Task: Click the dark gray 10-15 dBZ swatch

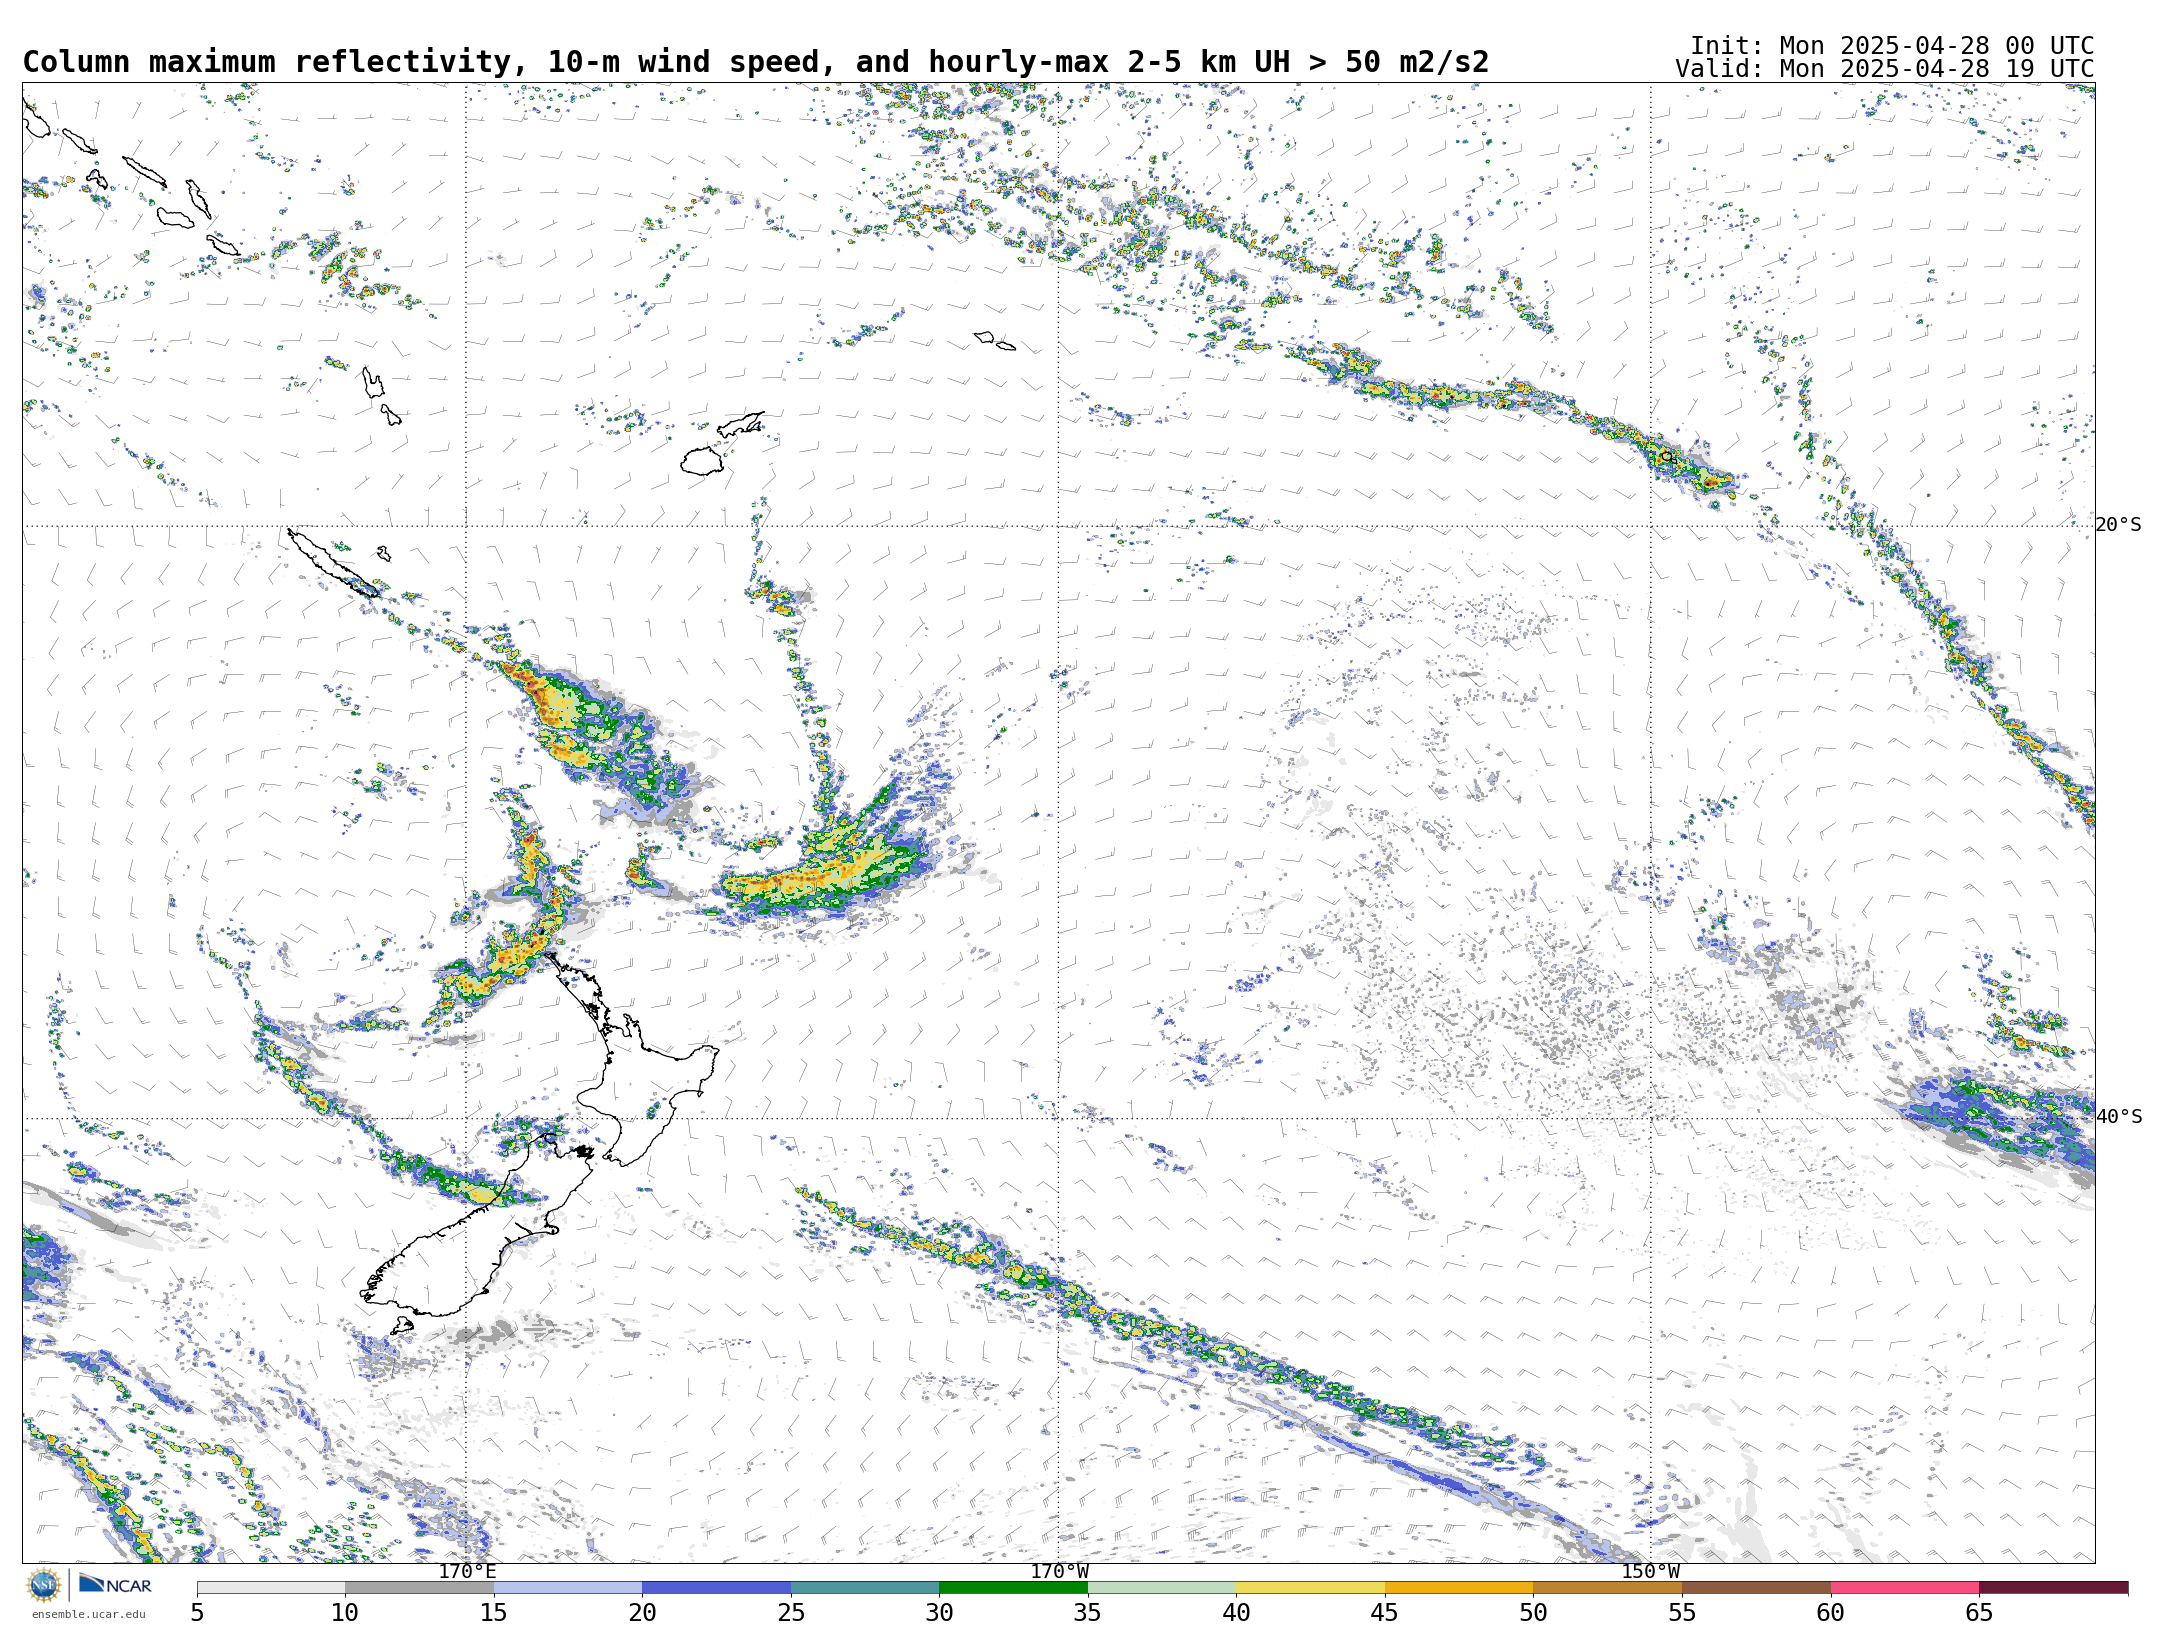Action: [419, 1588]
